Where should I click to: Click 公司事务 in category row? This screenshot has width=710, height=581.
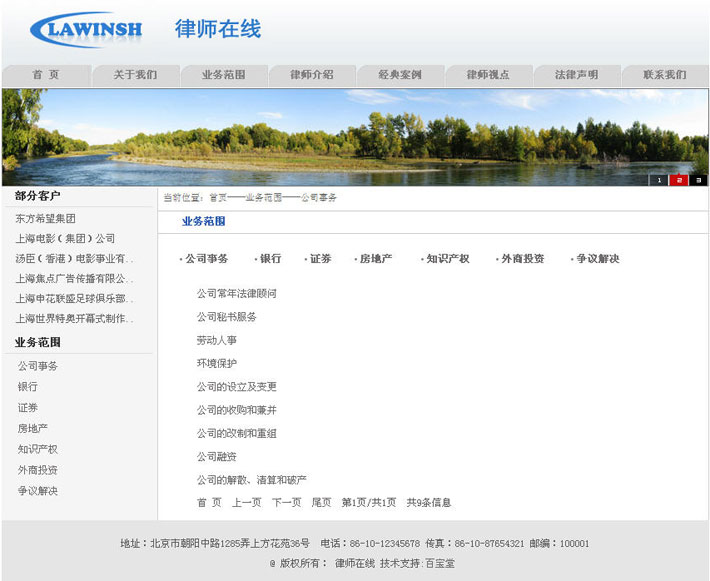click(x=206, y=259)
